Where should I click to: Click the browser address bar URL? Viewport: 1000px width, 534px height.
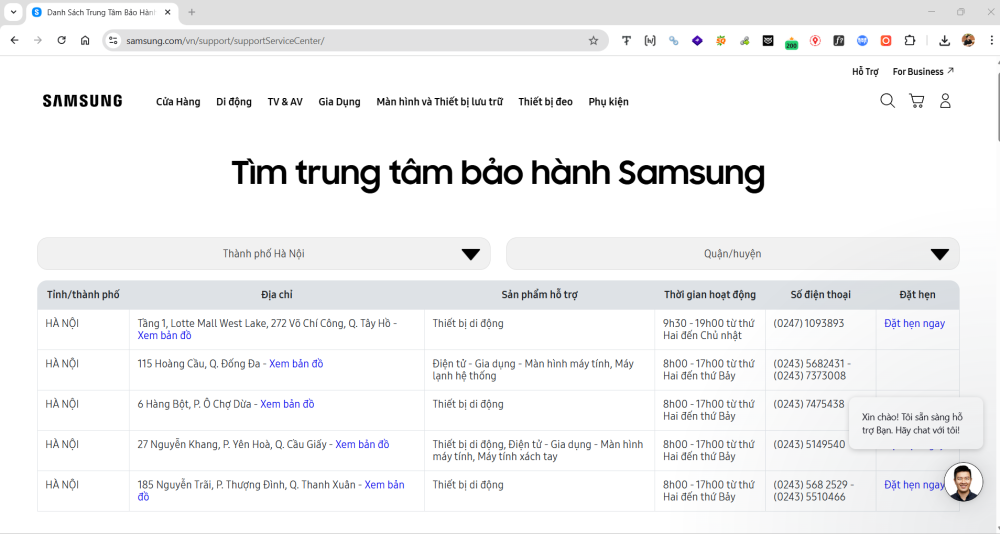tap(225, 41)
